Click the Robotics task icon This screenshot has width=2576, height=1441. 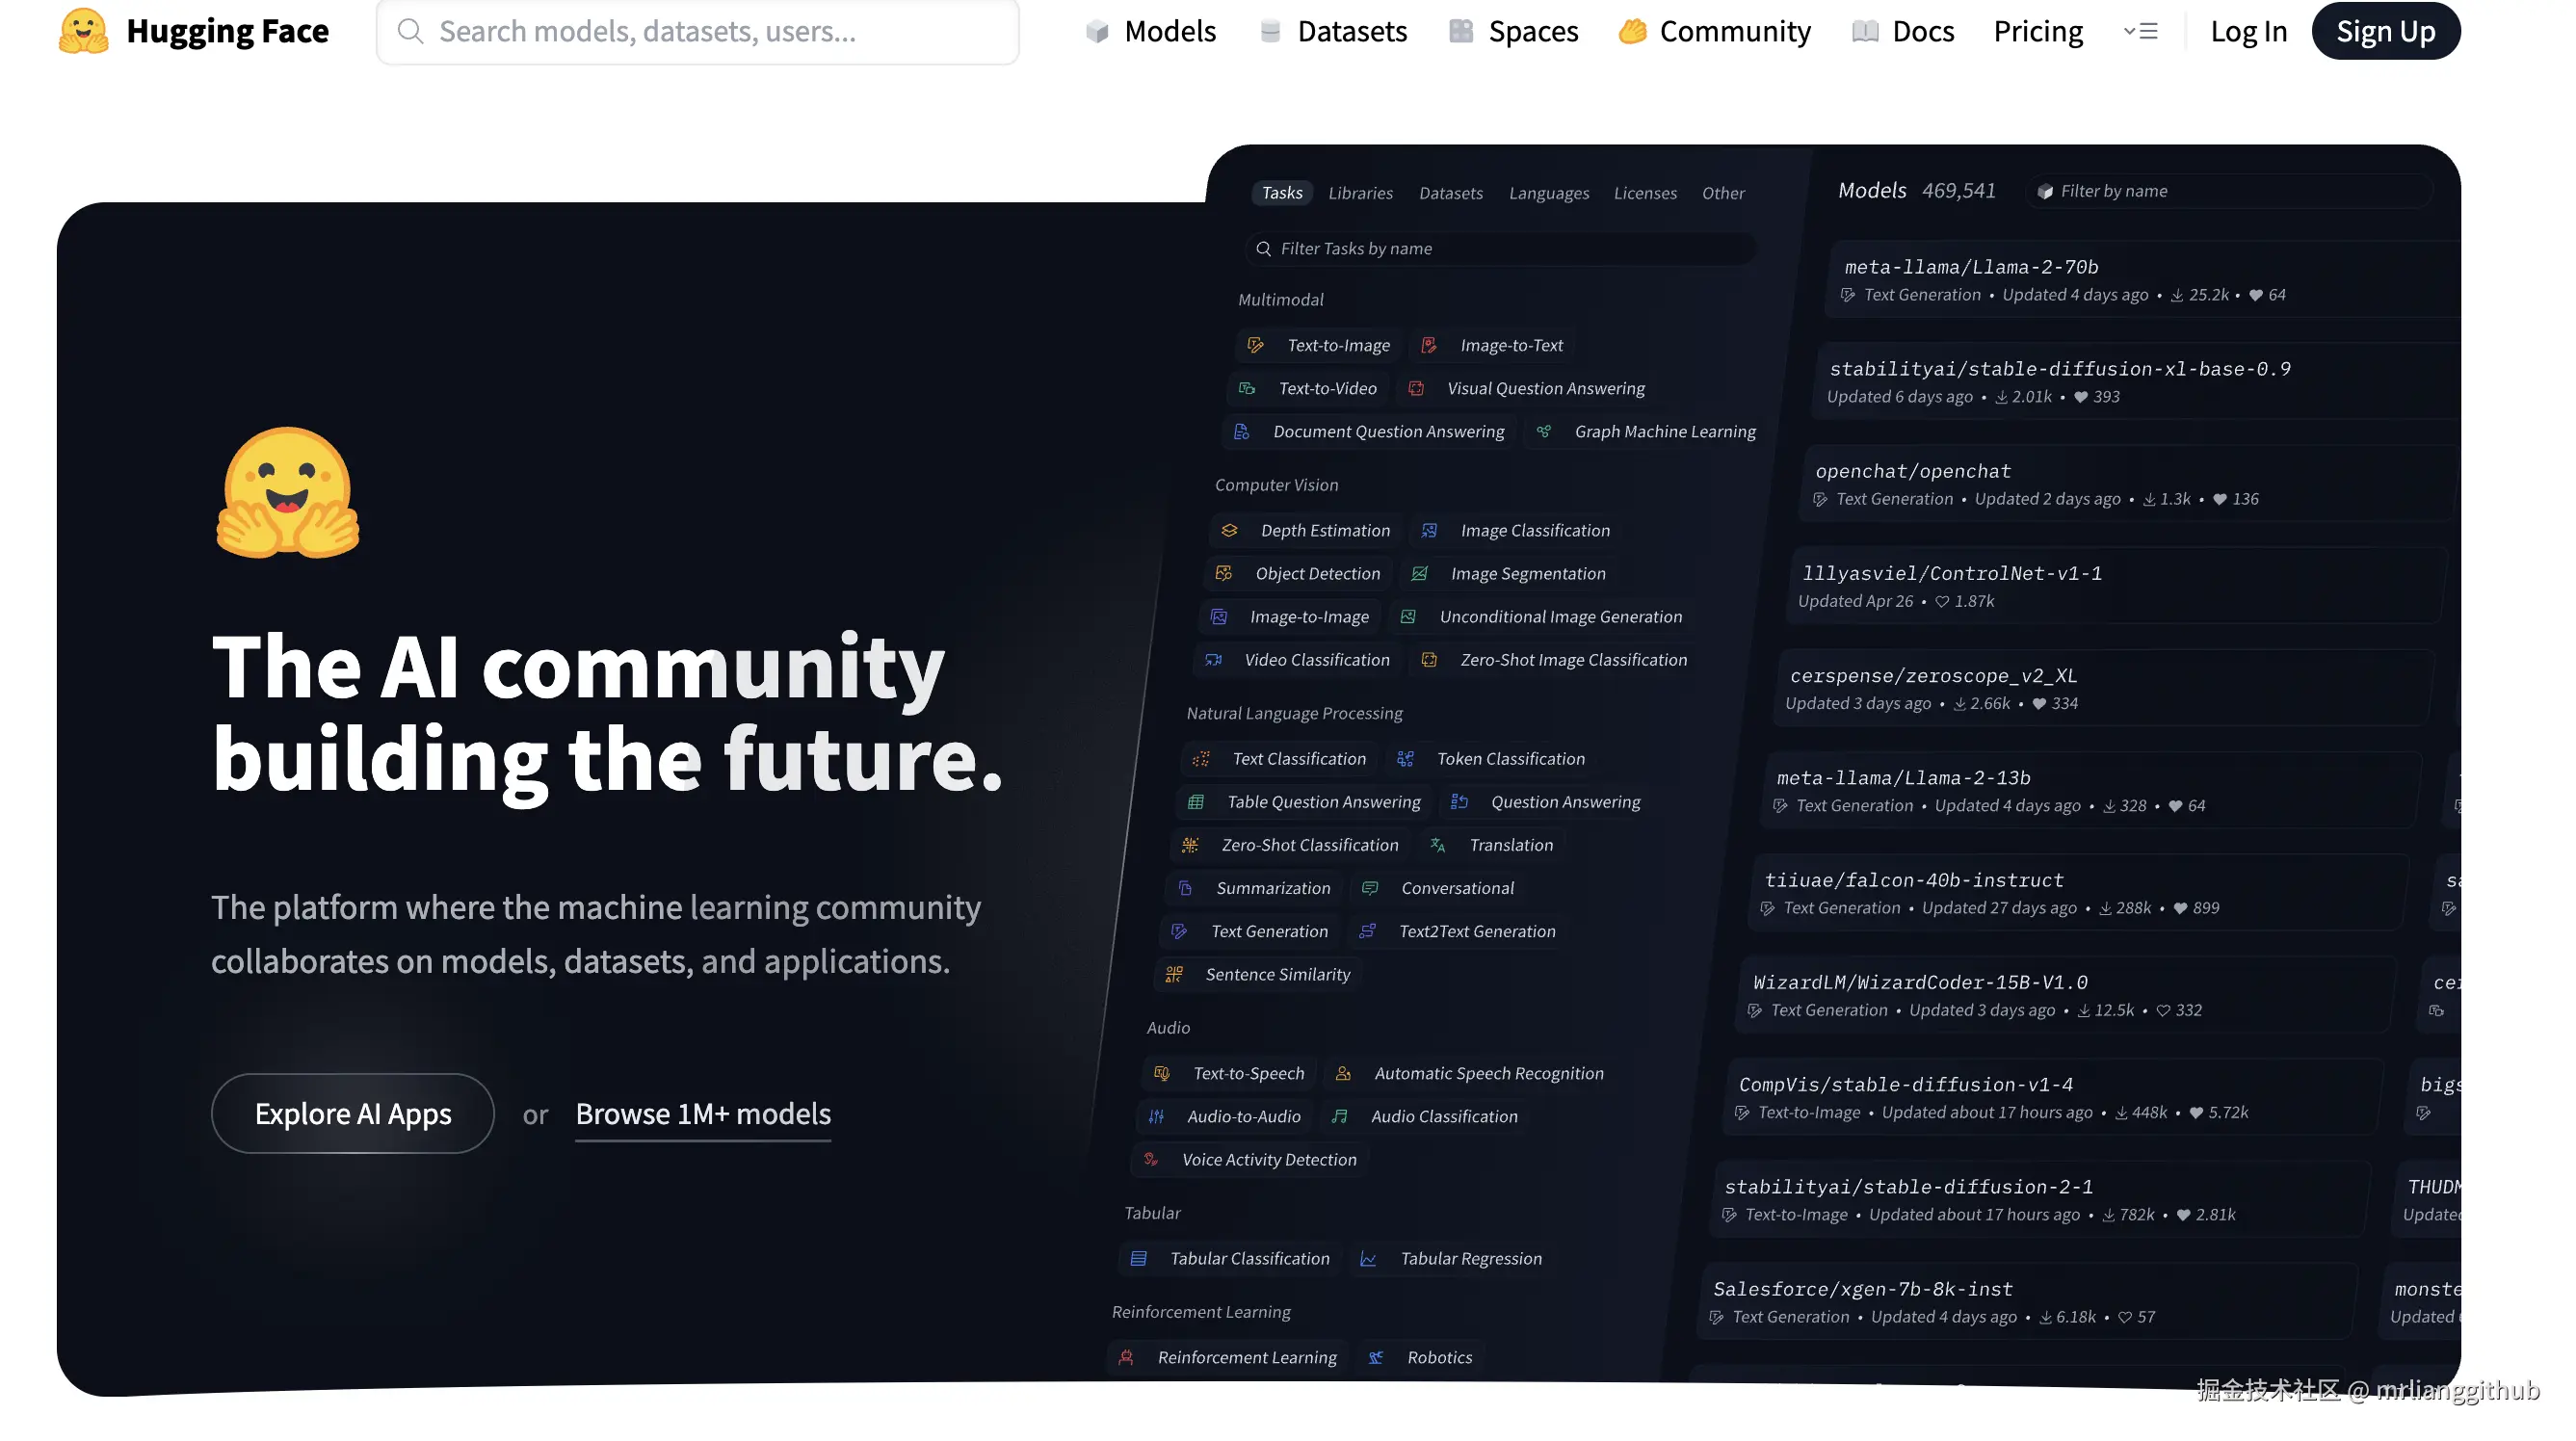tap(1376, 1358)
